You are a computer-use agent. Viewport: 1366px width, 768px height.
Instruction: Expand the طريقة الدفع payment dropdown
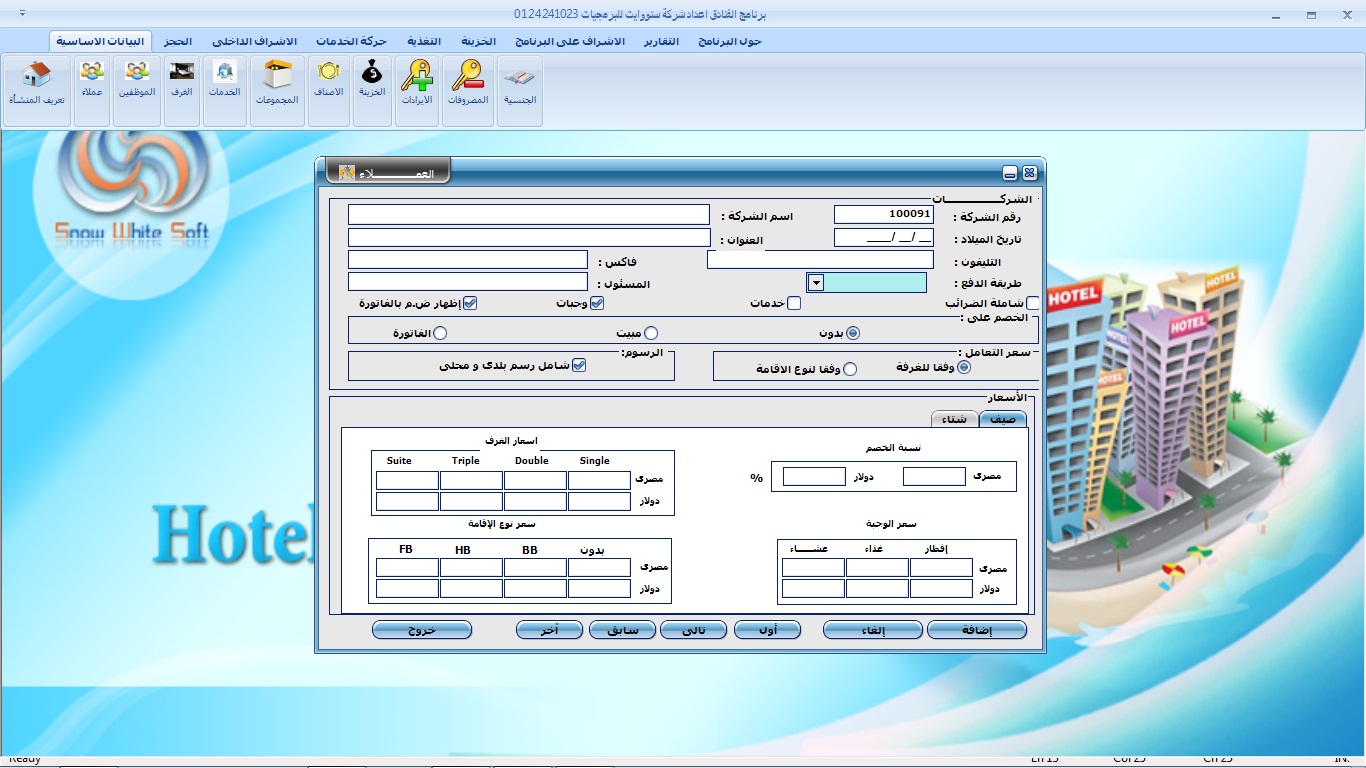tap(816, 283)
